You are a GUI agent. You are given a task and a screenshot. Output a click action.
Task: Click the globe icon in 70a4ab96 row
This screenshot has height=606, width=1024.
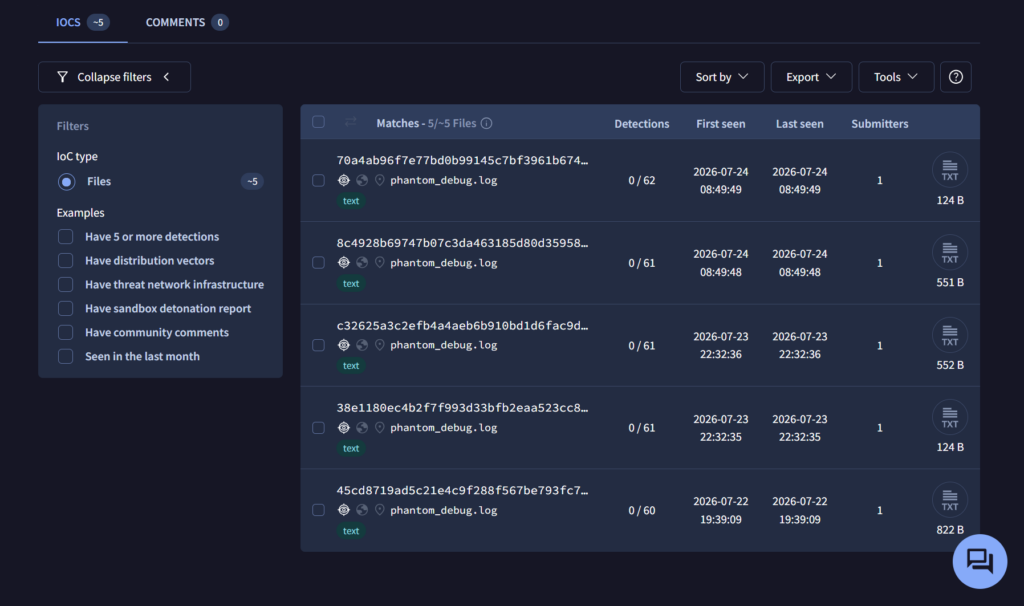click(x=362, y=180)
